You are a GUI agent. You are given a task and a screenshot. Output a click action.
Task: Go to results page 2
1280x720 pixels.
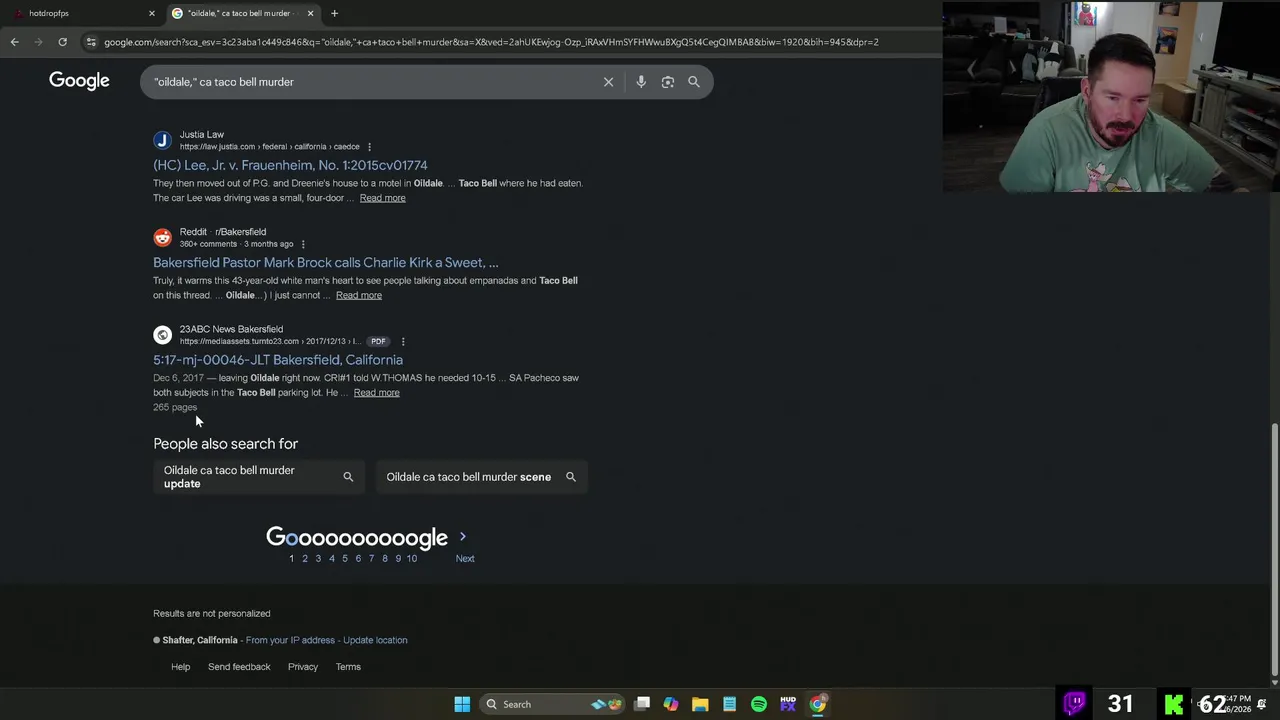(305, 558)
